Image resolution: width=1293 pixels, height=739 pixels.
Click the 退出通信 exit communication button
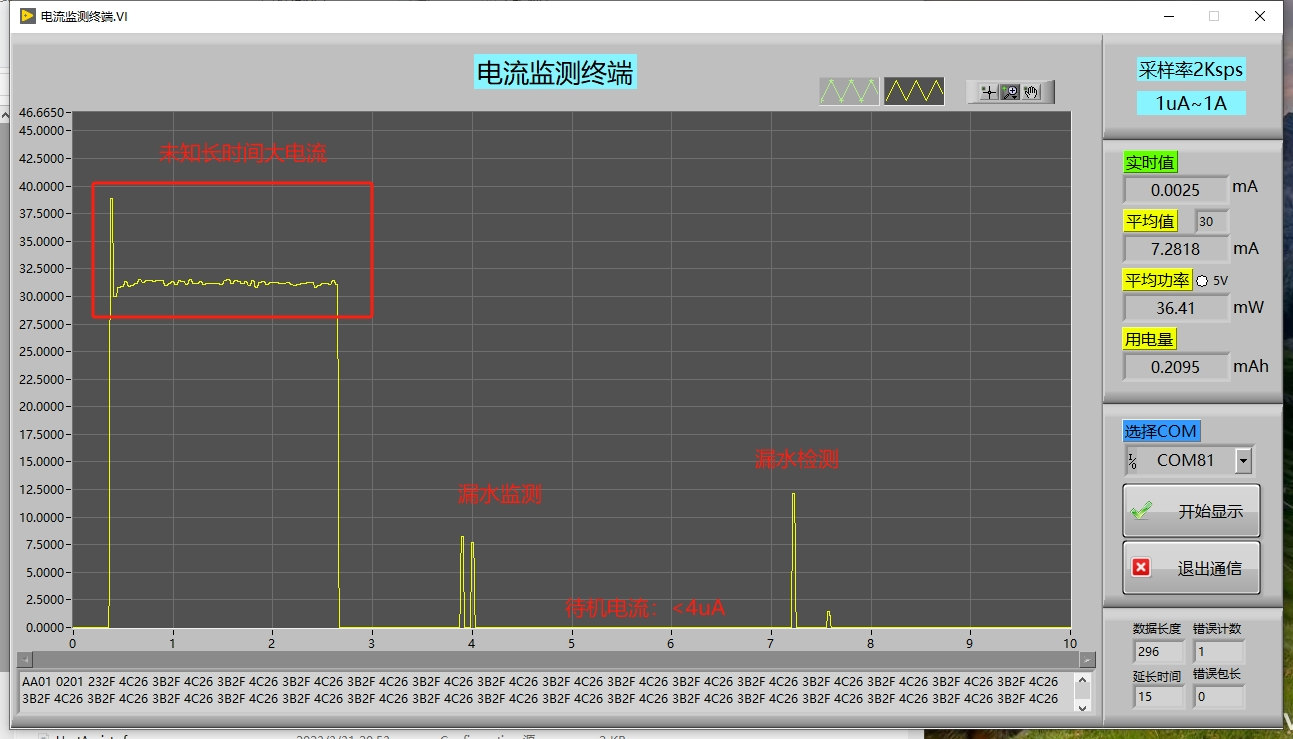point(1190,568)
